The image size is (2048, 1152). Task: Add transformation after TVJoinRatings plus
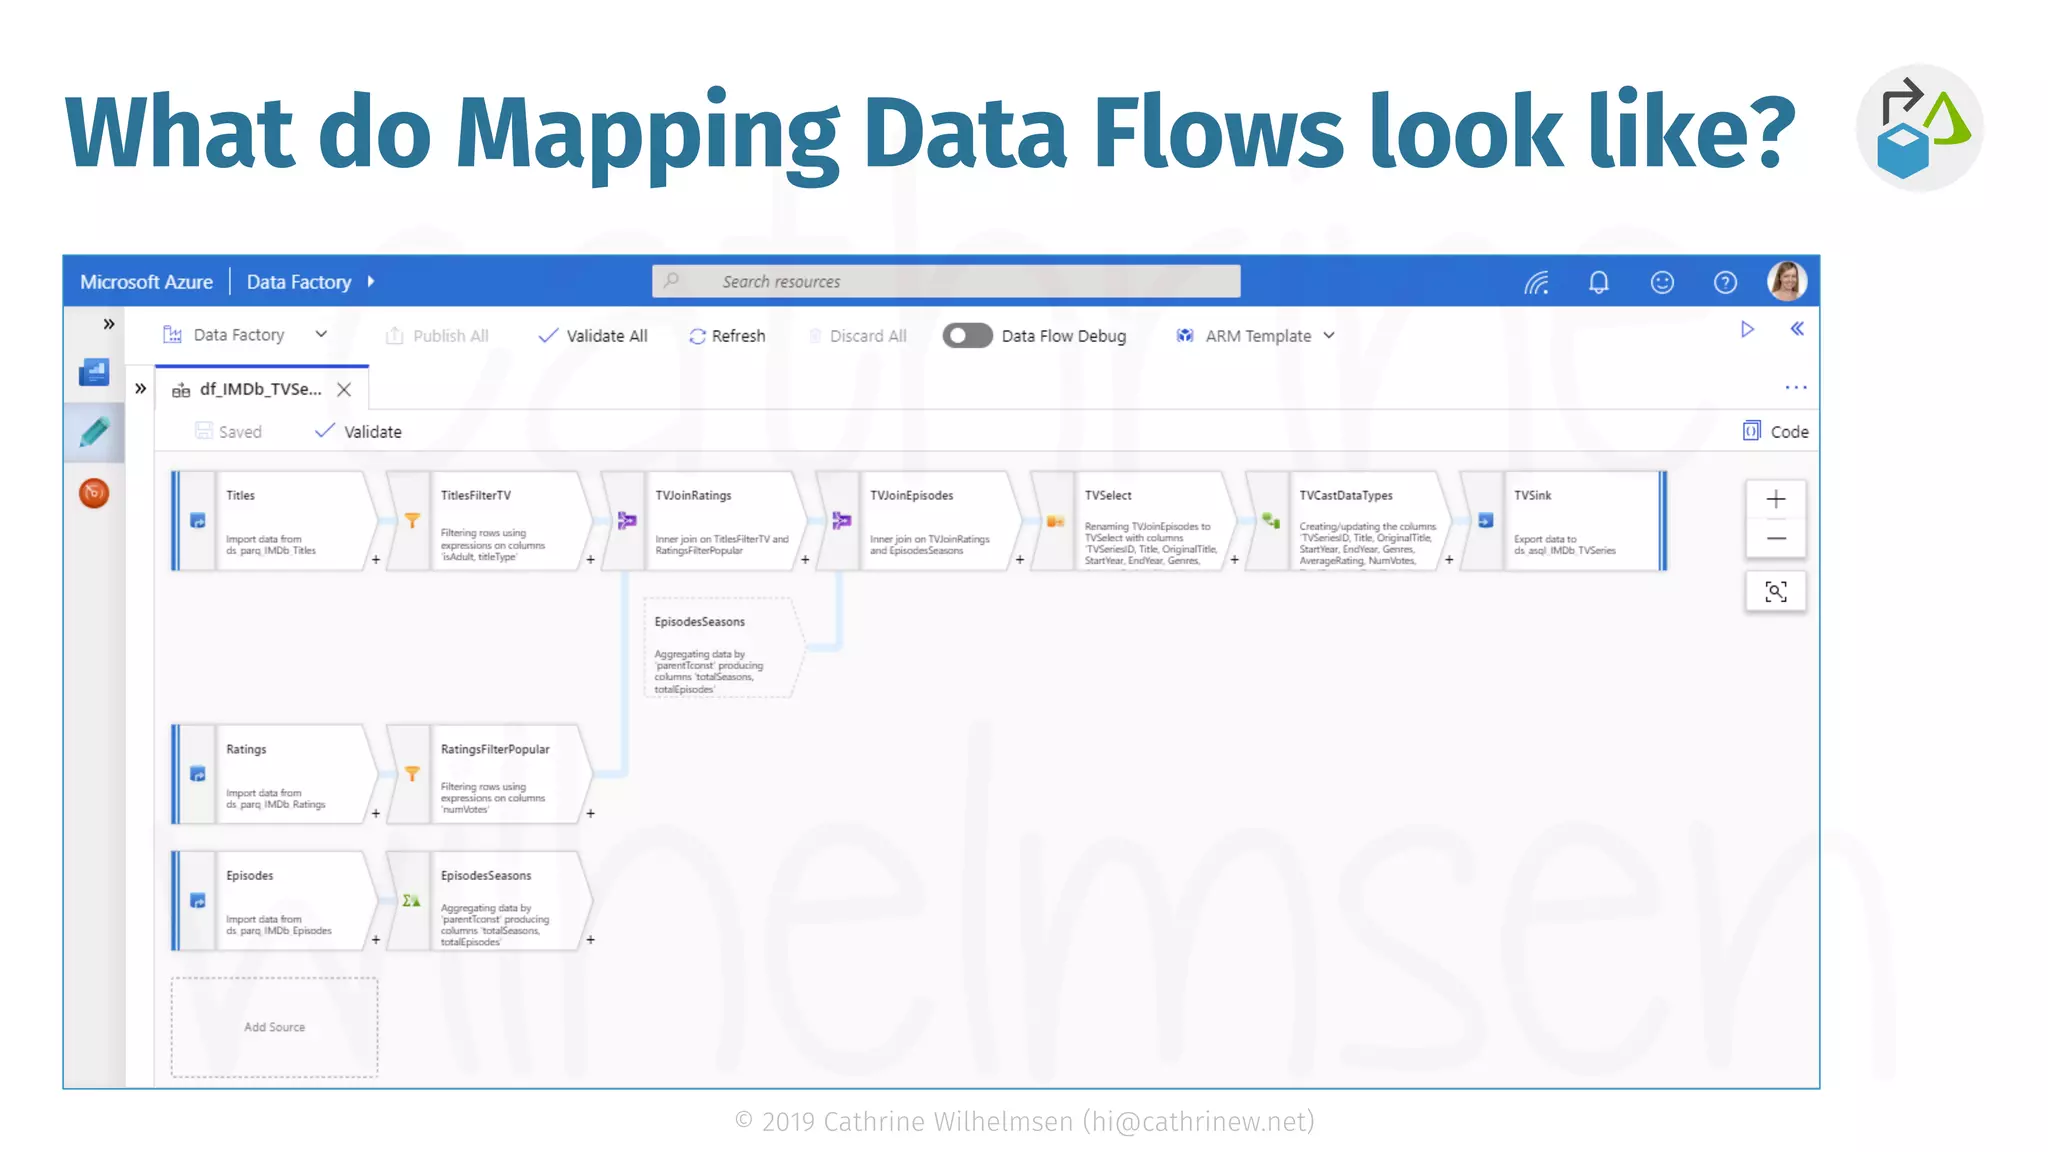click(805, 560)
